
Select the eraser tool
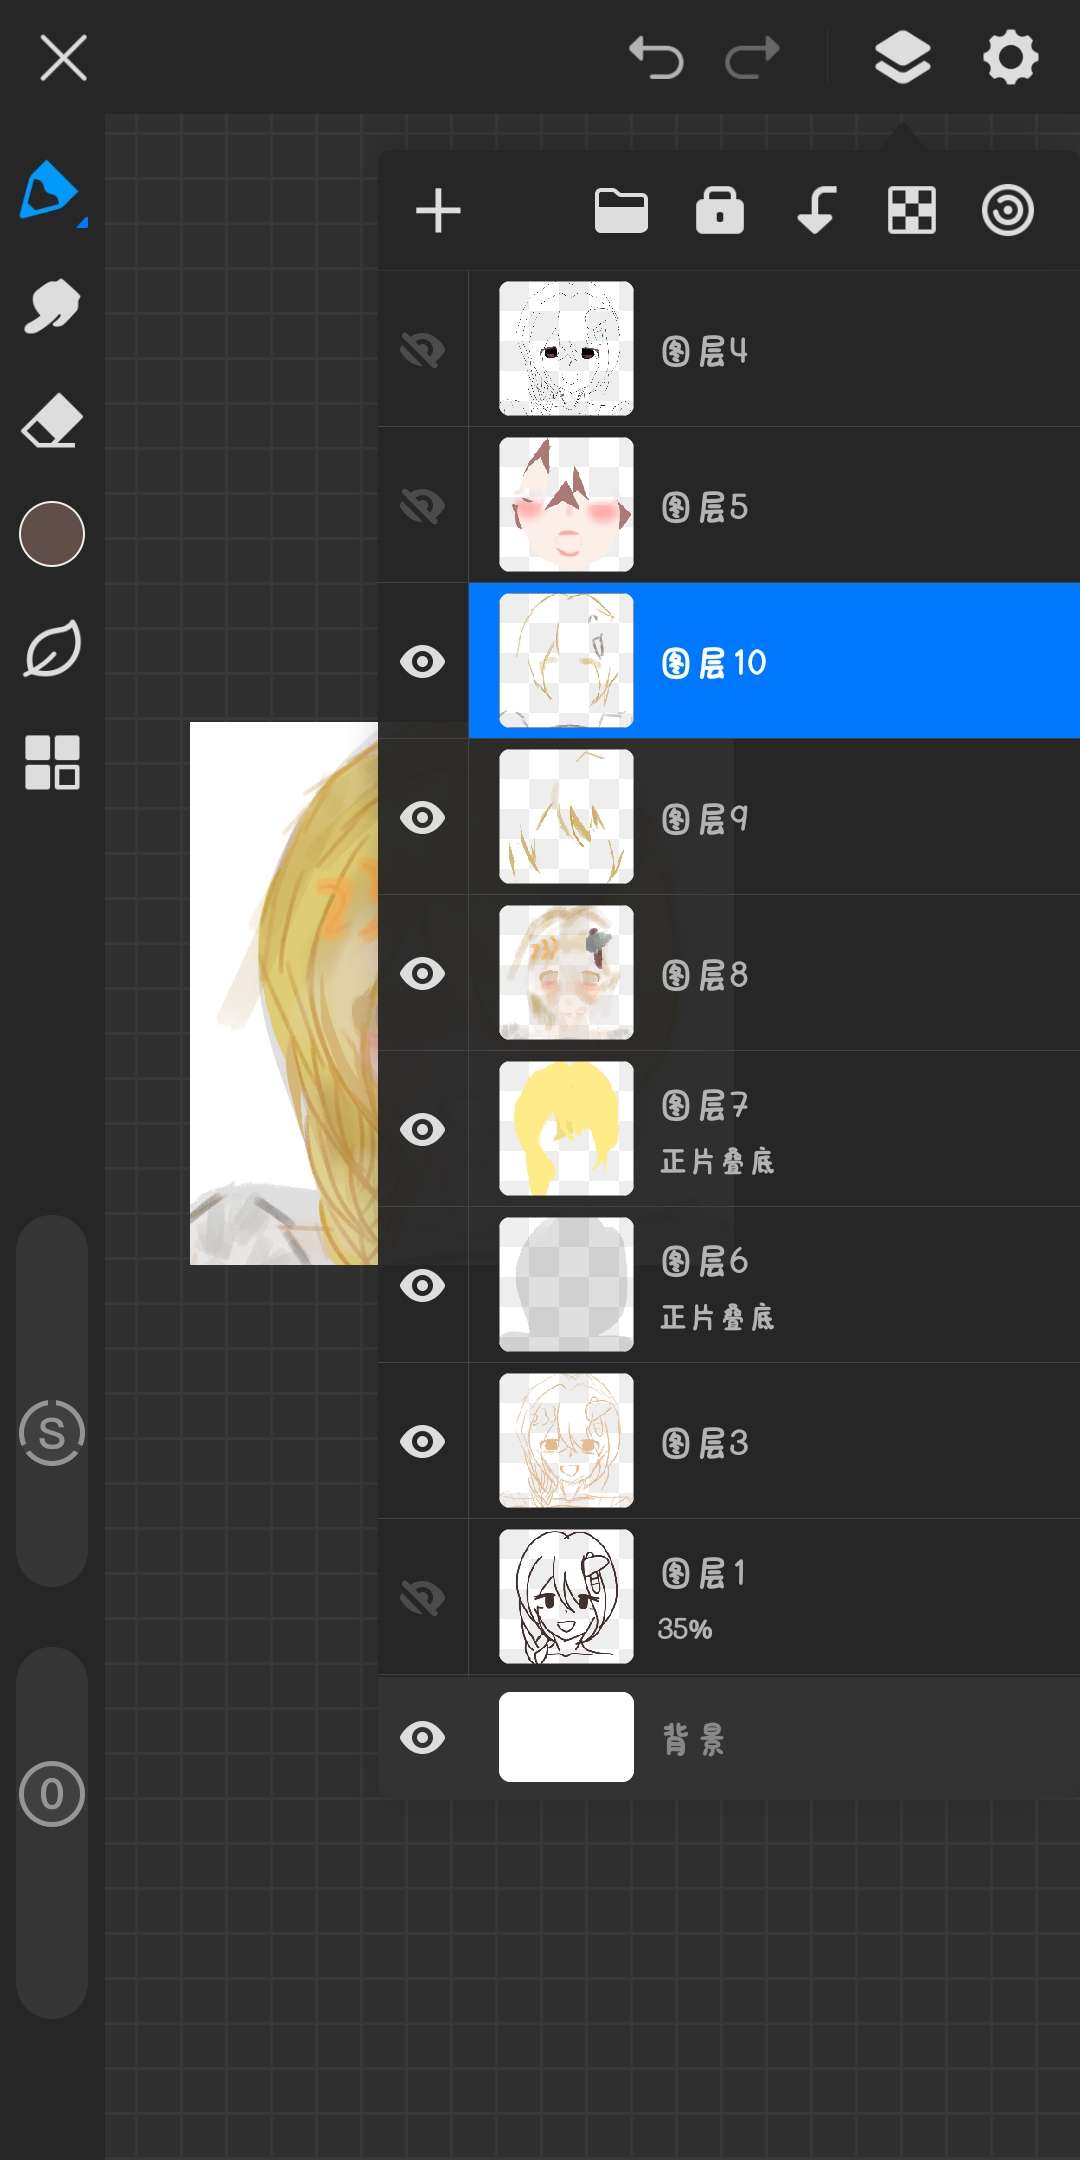(51, 421)
